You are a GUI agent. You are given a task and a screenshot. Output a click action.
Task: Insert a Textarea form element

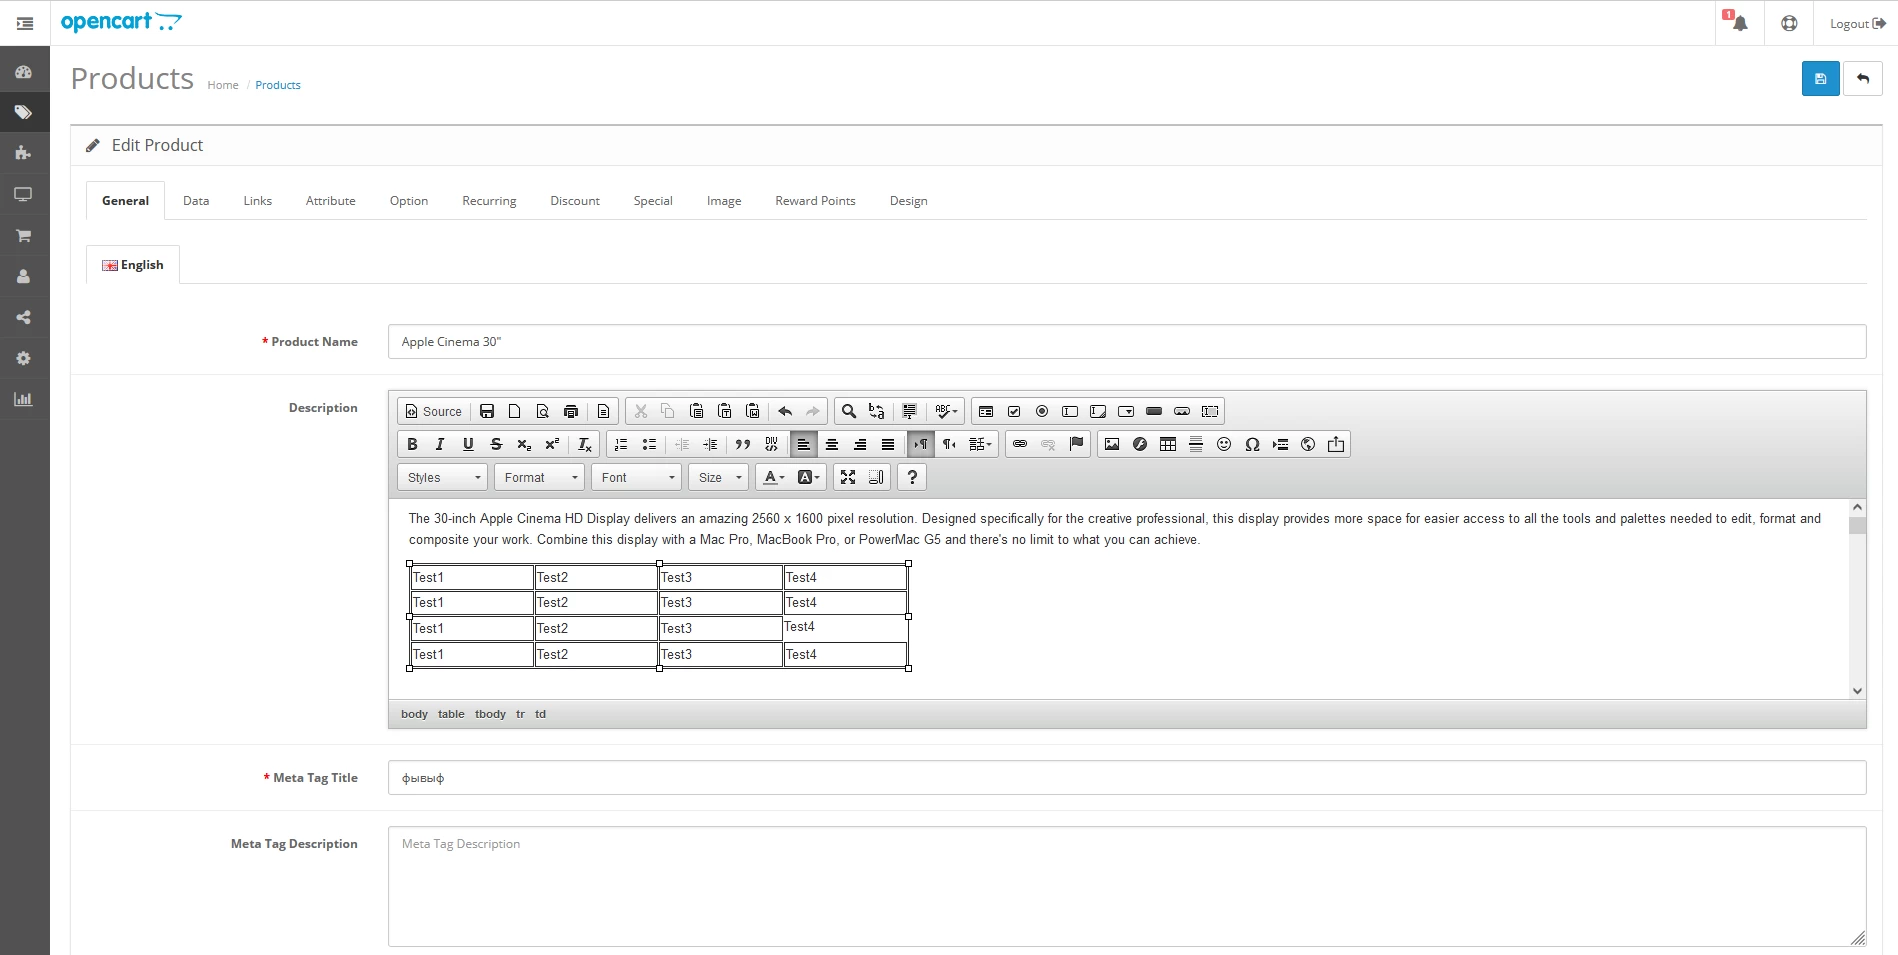tap(1098, 411)
